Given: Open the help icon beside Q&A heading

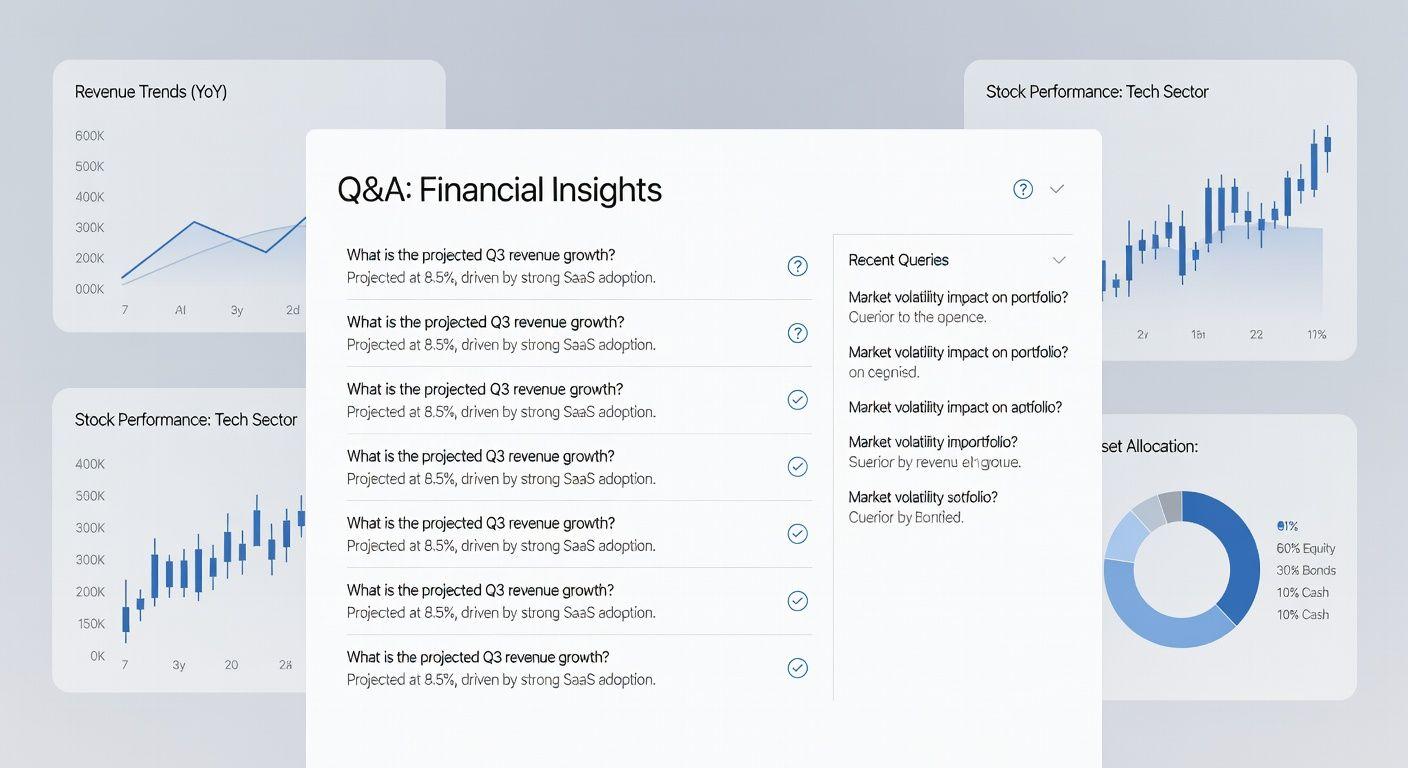Looking at the screenshot, I should click(1021, 188).
